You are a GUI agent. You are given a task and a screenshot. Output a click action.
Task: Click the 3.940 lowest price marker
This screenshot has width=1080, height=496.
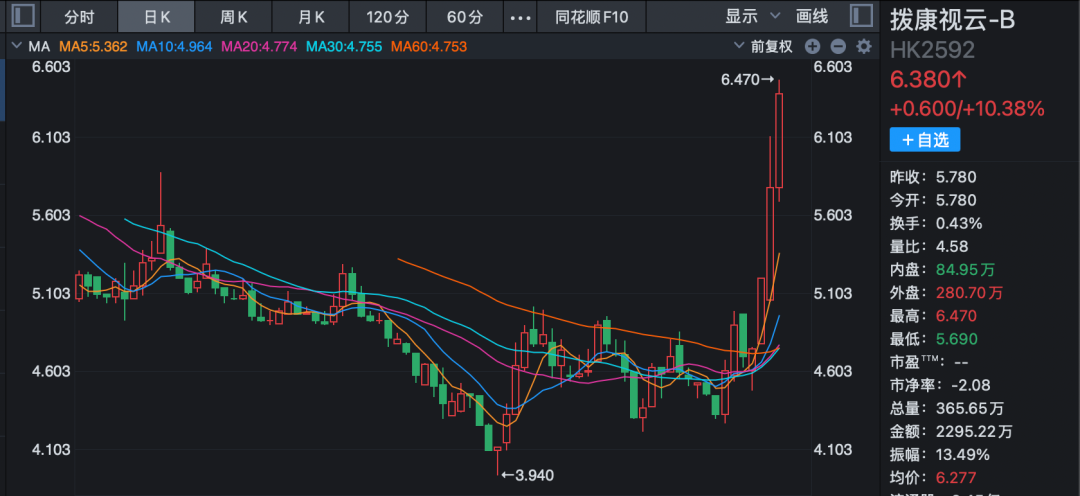[x=529, y=474]
